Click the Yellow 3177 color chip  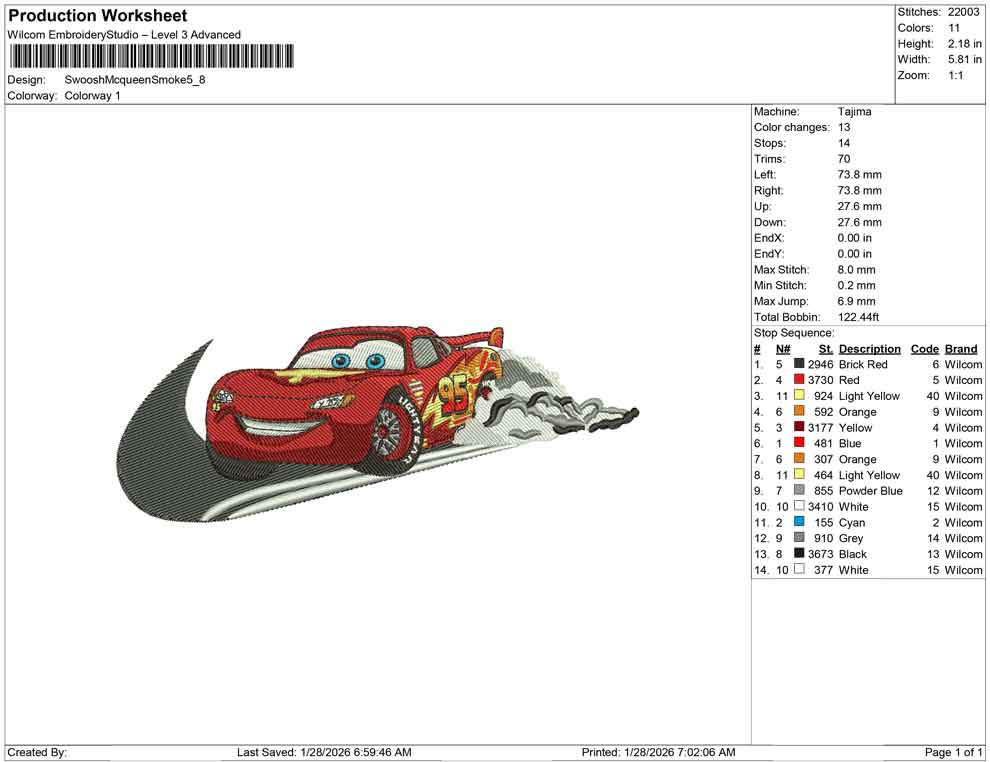(797, 427)
